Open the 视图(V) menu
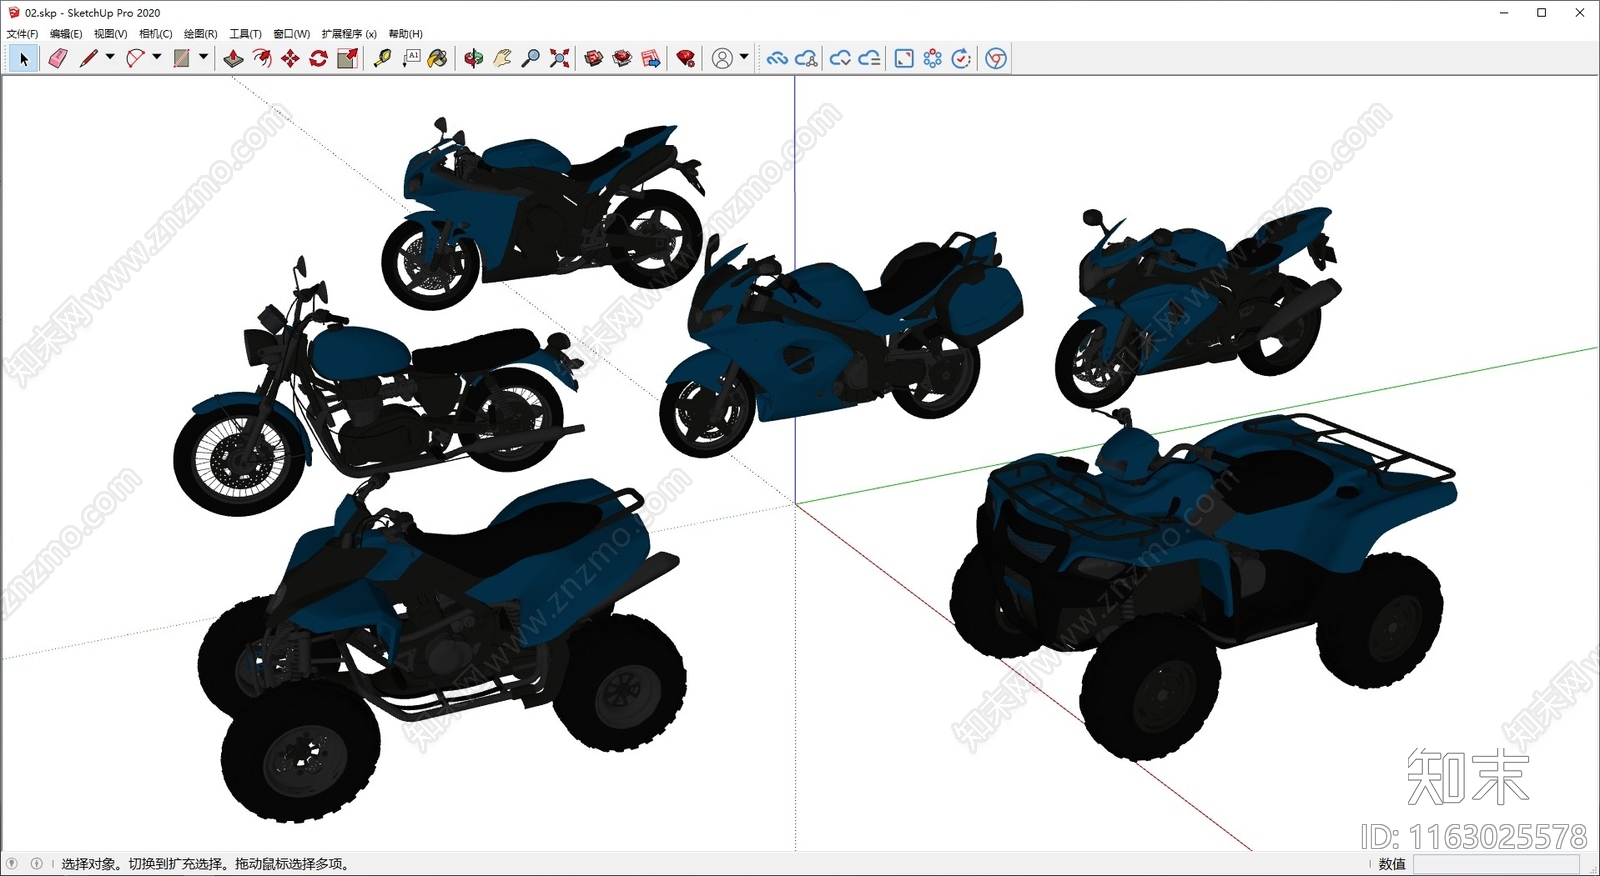1600x876 pixels. point(110,34)
